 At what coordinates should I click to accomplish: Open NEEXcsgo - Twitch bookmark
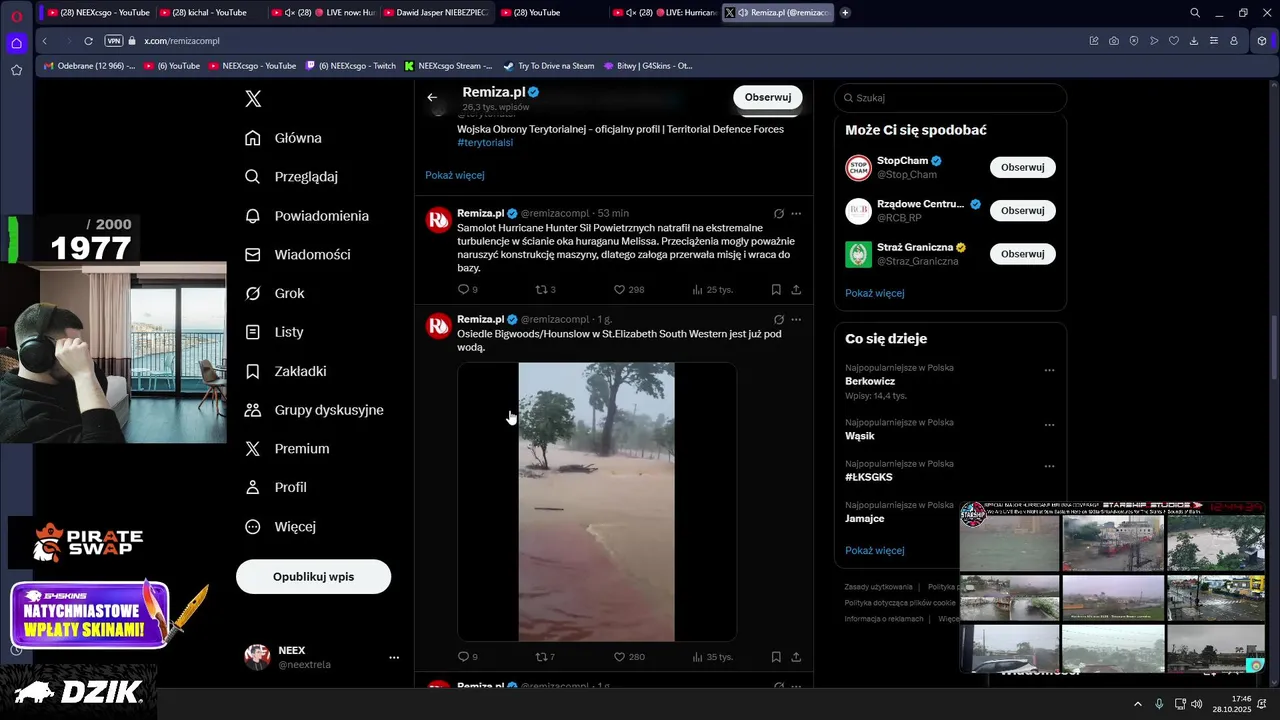tap(350, 66)
